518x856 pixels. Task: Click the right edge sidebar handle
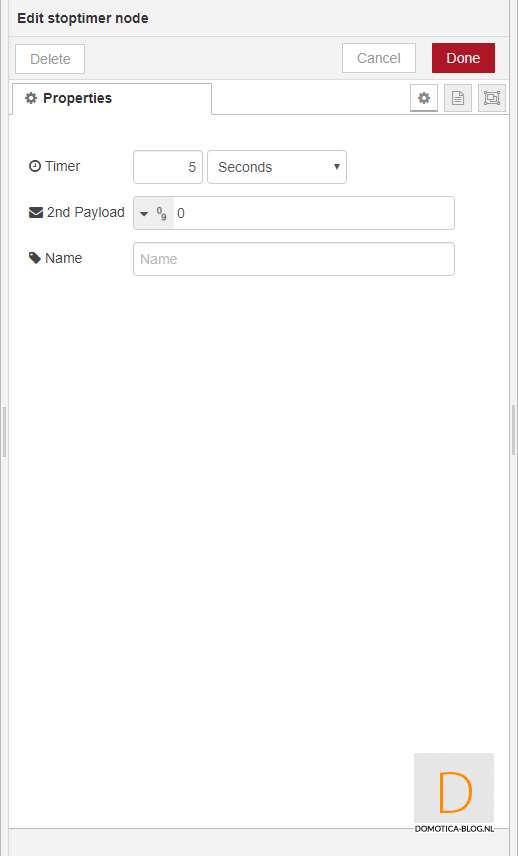[x=514, y=430]
